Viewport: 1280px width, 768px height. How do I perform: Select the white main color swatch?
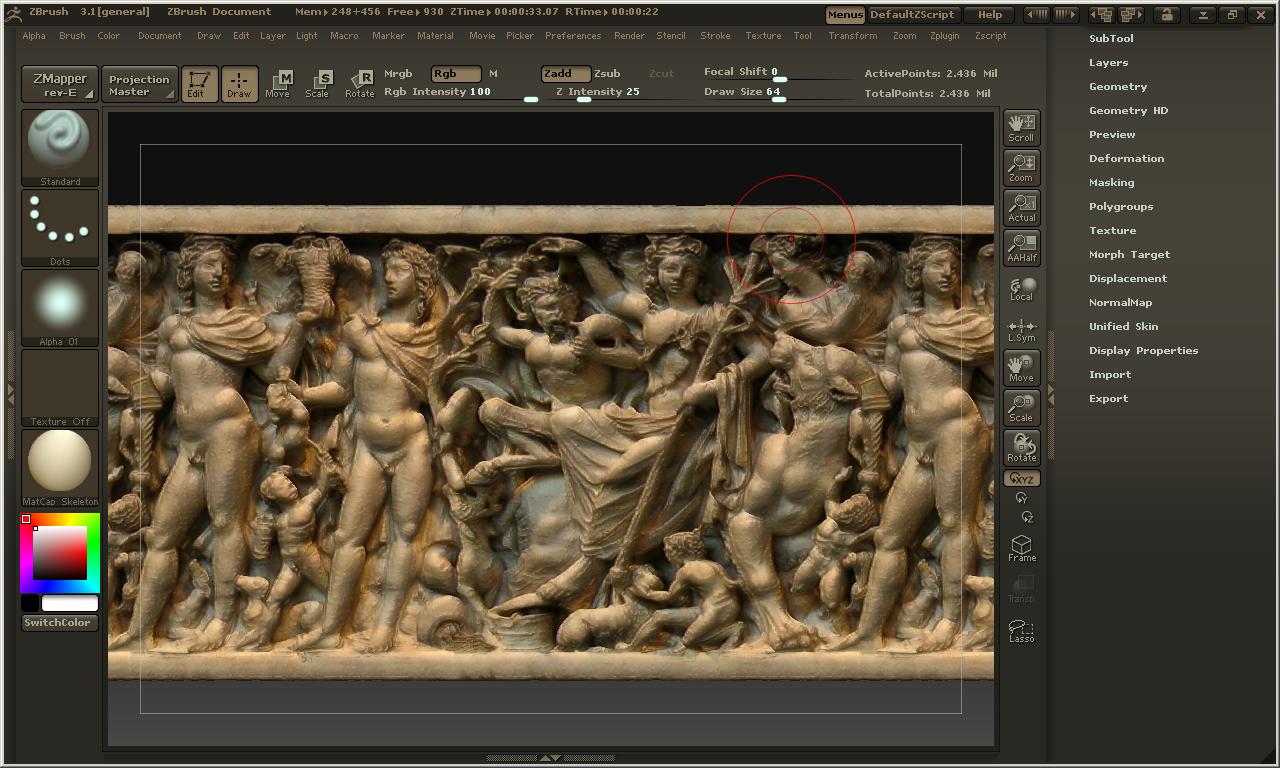click(x=70, y=603)
